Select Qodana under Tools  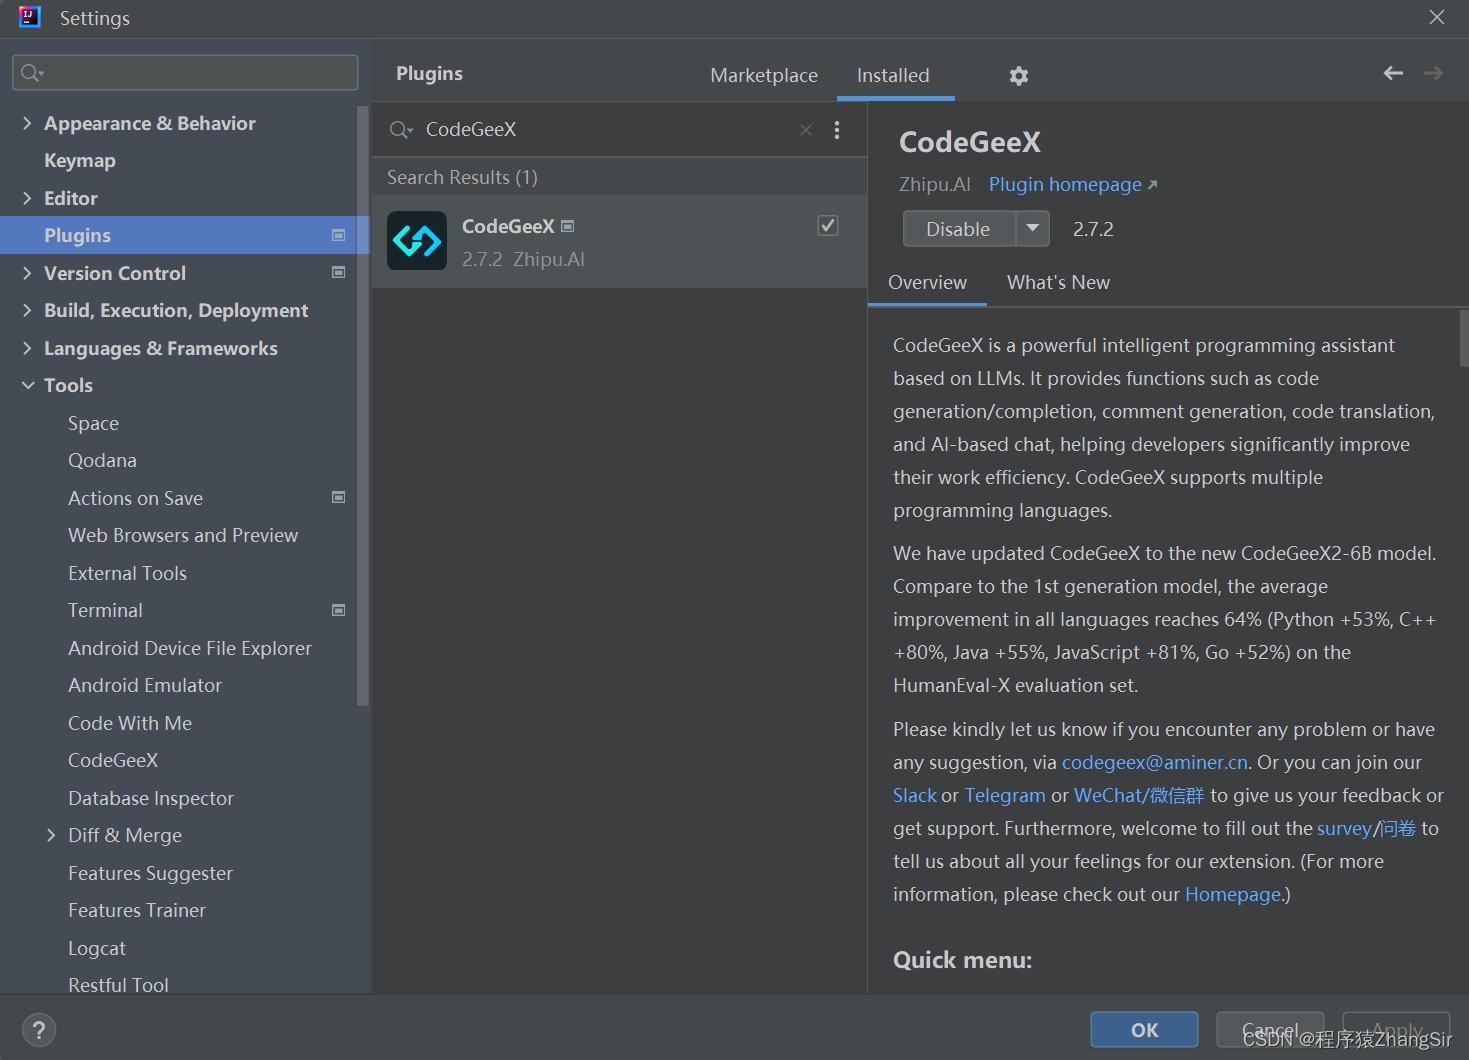(x=102, y=460)
